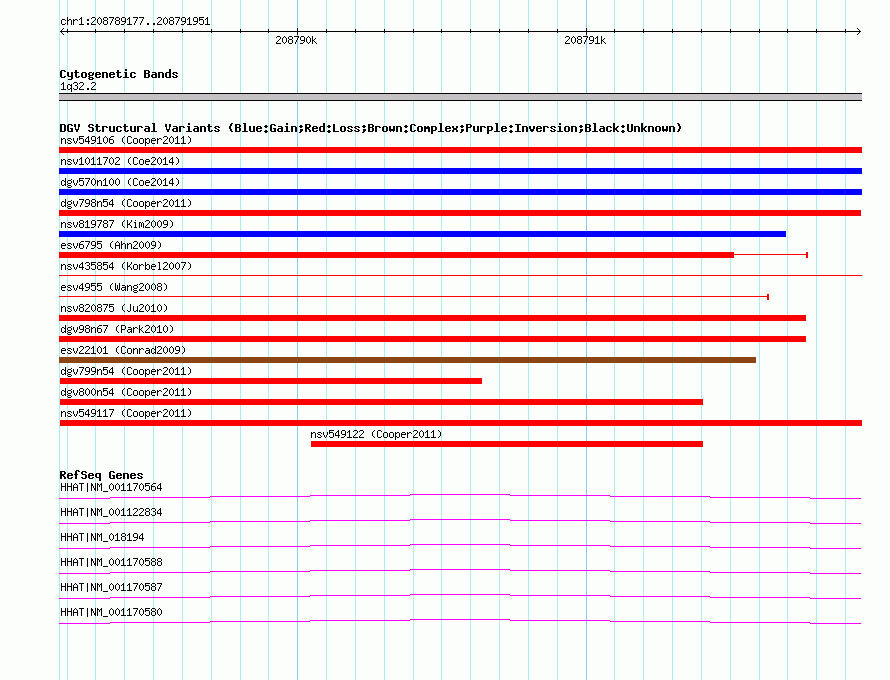This screenshot has height=680, width=890.
Task: Click the red bar under nsv549106
Action: click(x=460, y=150)
